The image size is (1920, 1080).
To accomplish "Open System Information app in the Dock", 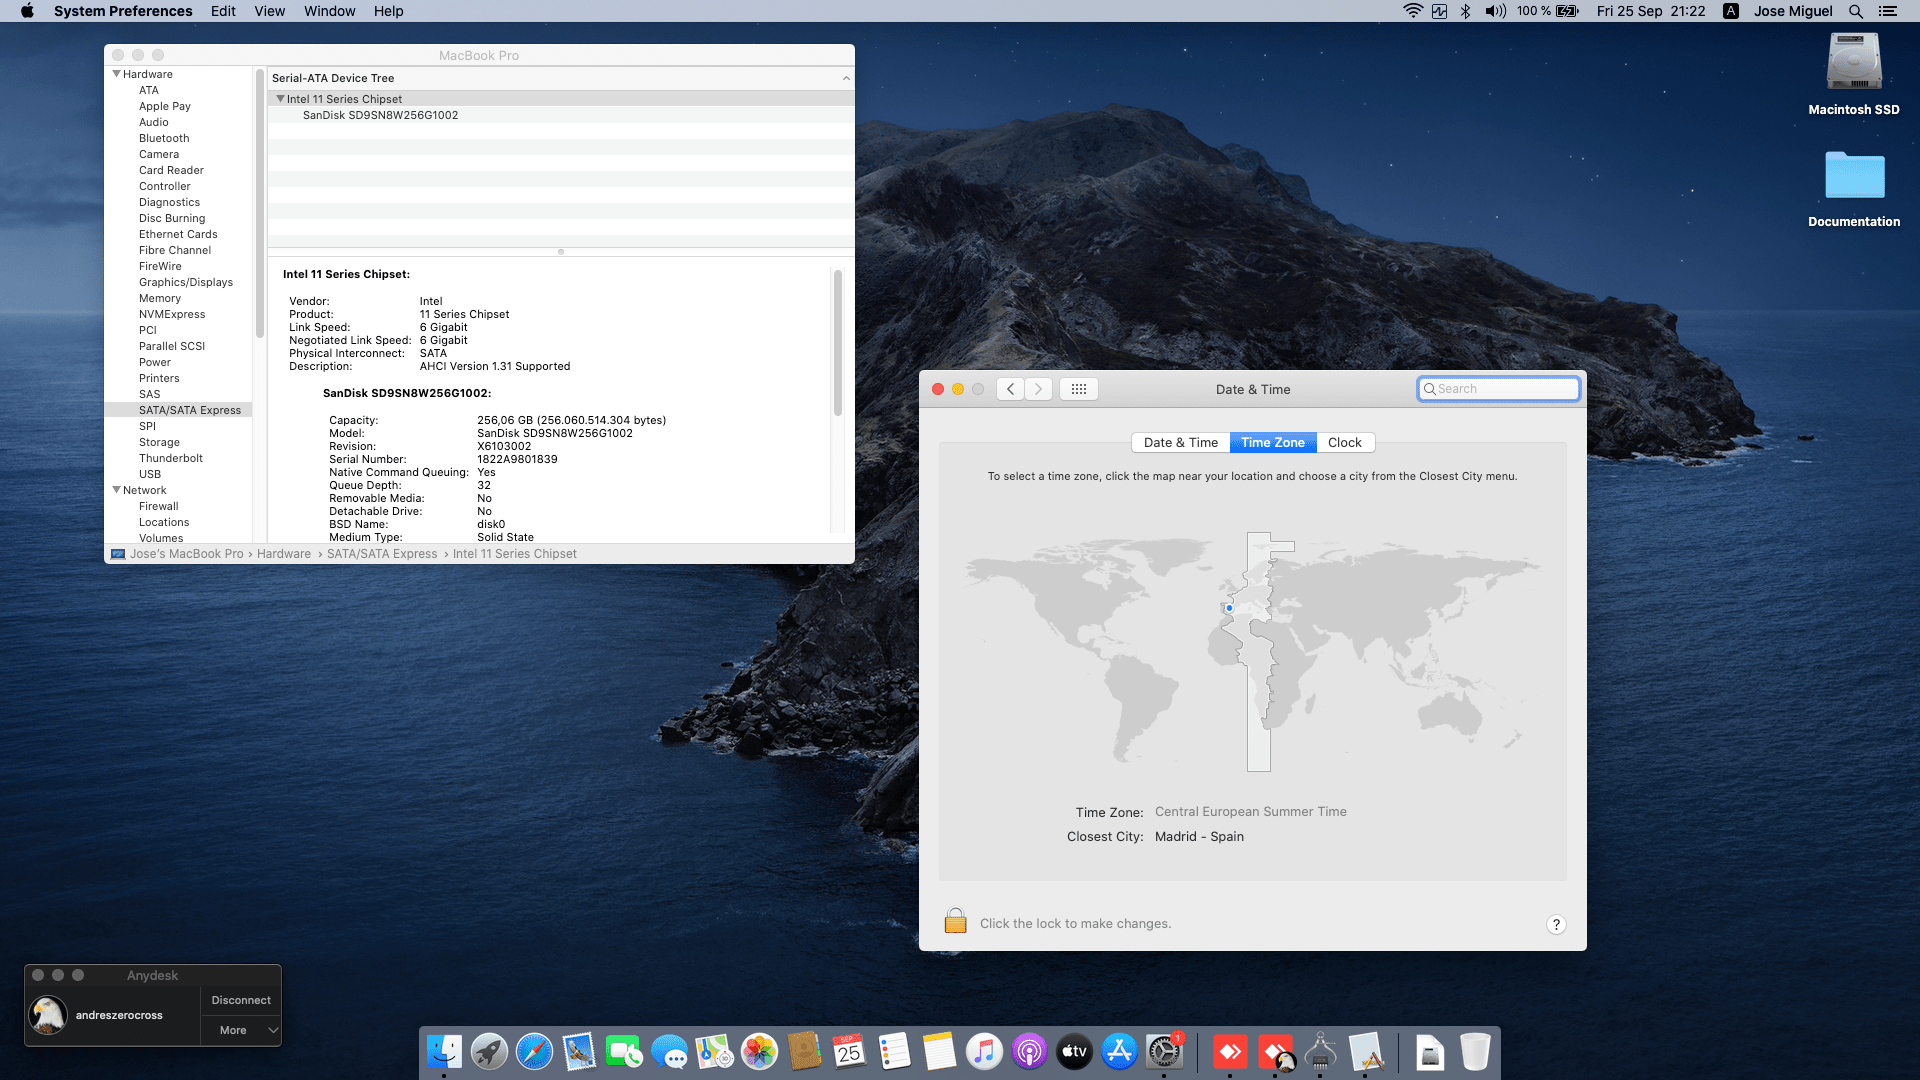I will (x=1320, y=1052).
